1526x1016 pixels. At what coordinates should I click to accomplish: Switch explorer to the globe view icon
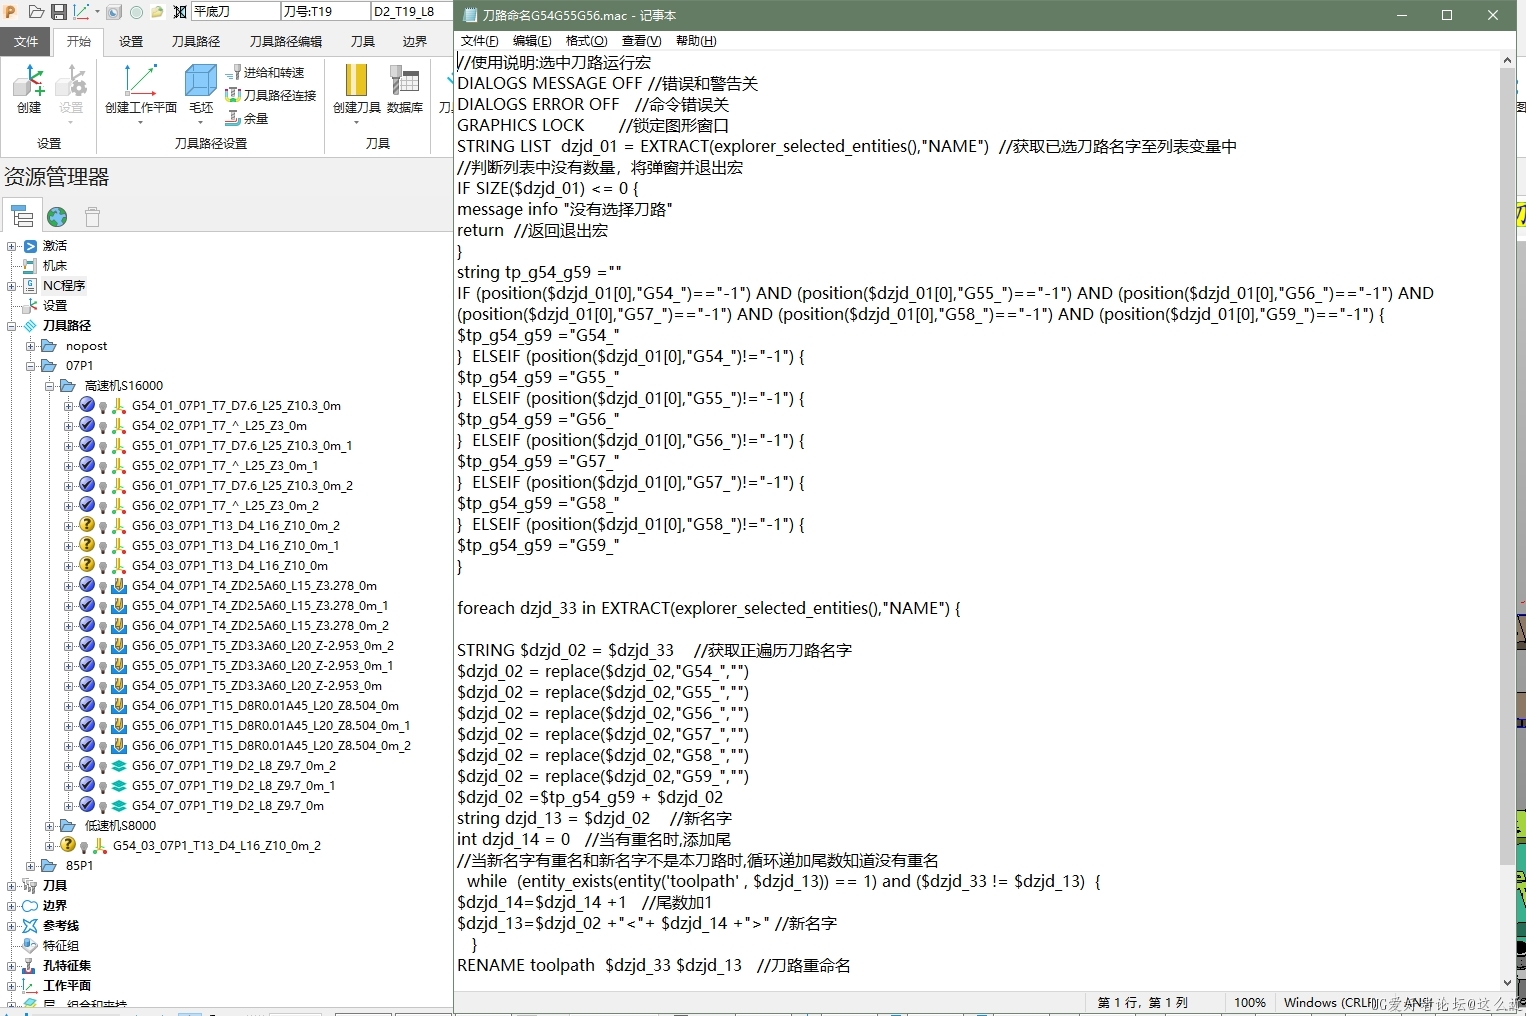(x=57, y=217)
